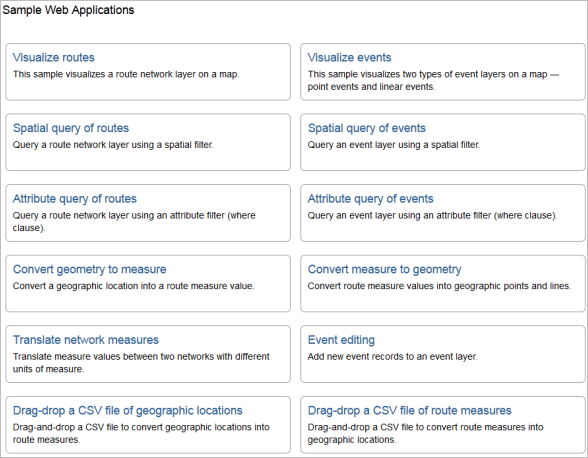Click 'Convert a geographic location into a route measure value' text
The width and height of the screenshot is (588, 458).
click(134, 286)
